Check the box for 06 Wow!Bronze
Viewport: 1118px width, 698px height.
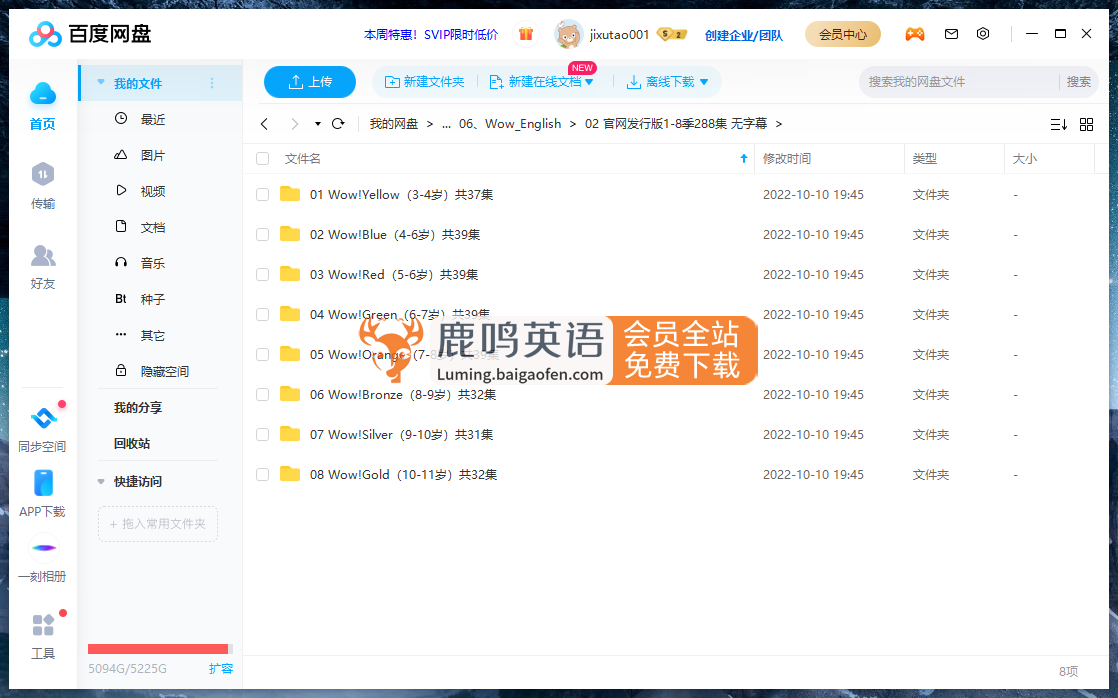coord(262,394)
